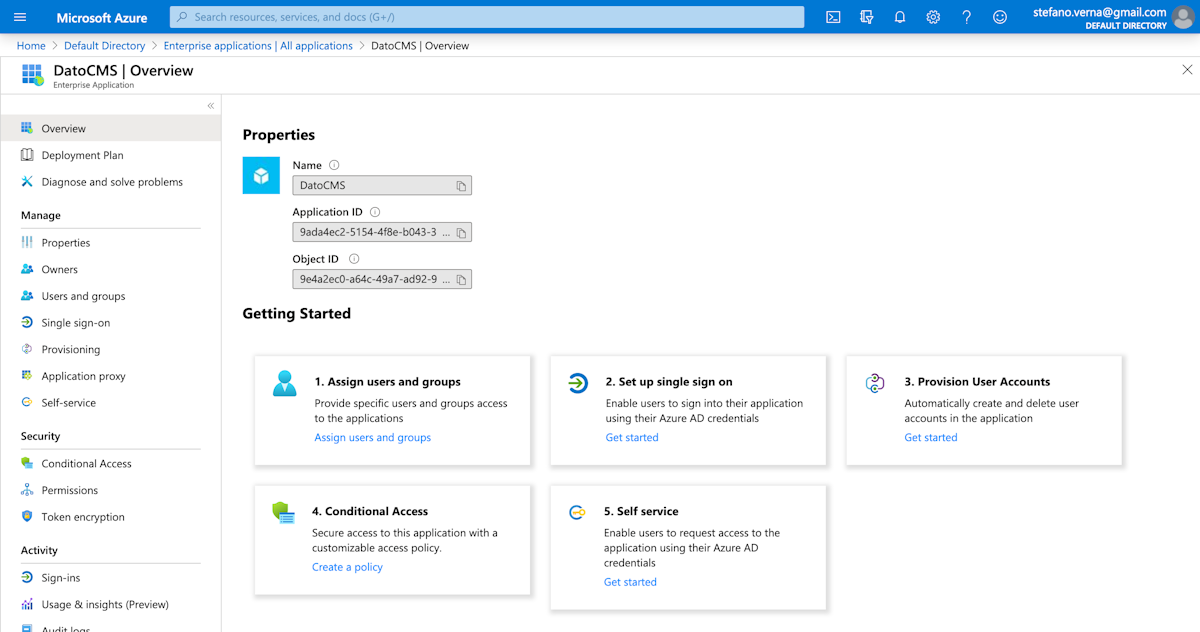1200x632 pixels.
Task: Click the Assign users and groups link
Action: [372, 437]
